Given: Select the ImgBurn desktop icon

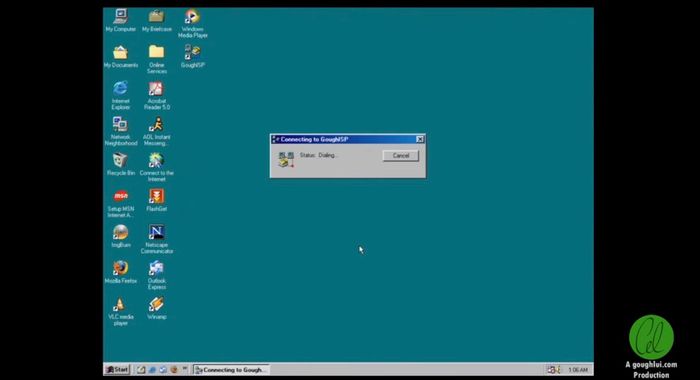Looking at the screenshot, I should pos(121,236).
